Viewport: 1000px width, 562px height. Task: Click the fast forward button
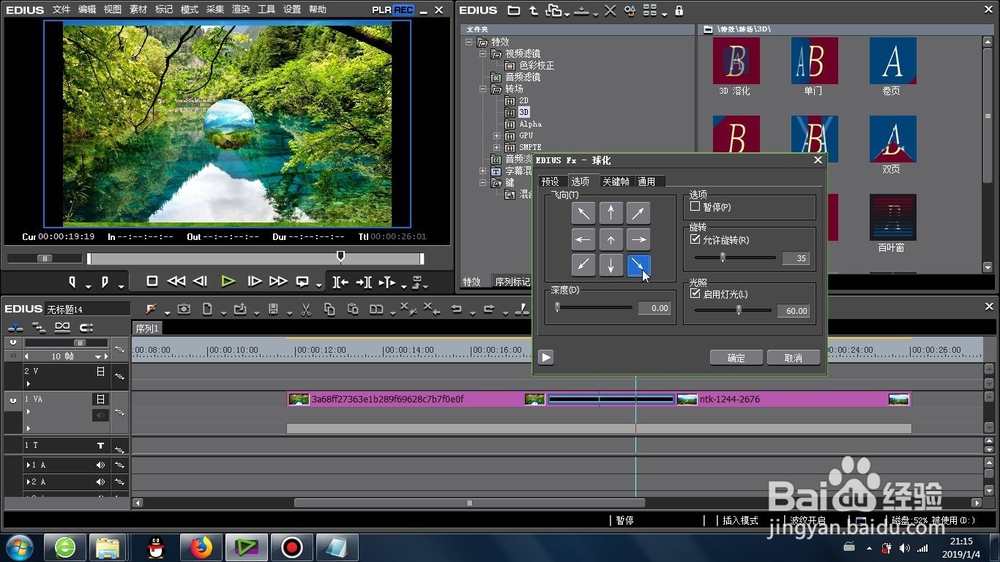(278, 281)
